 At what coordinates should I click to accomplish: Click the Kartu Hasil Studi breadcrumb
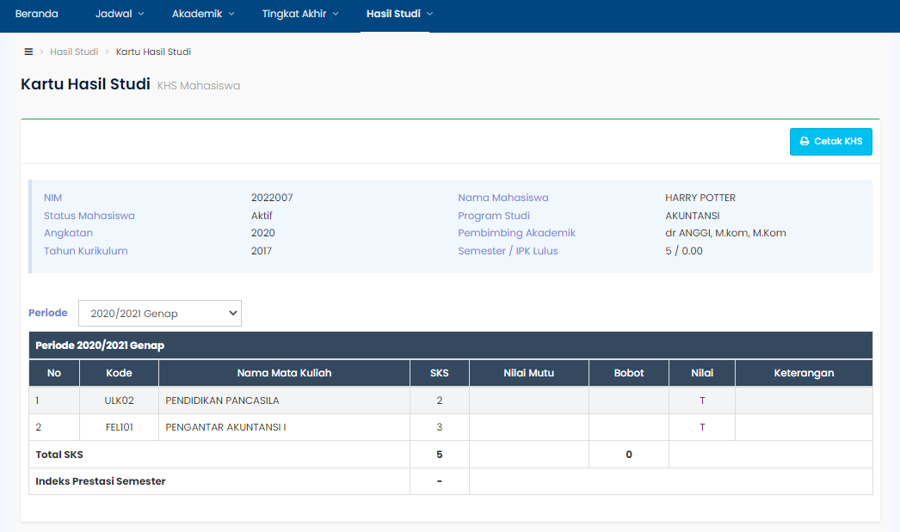[153, 52]
